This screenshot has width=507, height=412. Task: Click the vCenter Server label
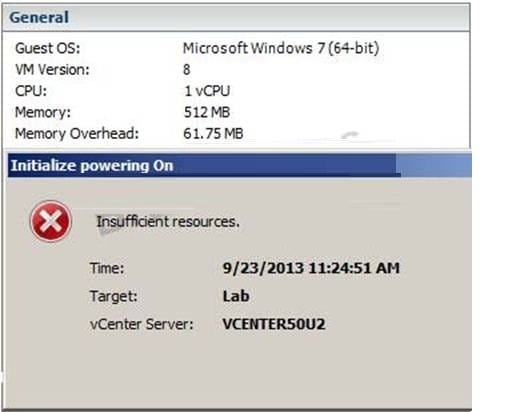pos(142,324)
